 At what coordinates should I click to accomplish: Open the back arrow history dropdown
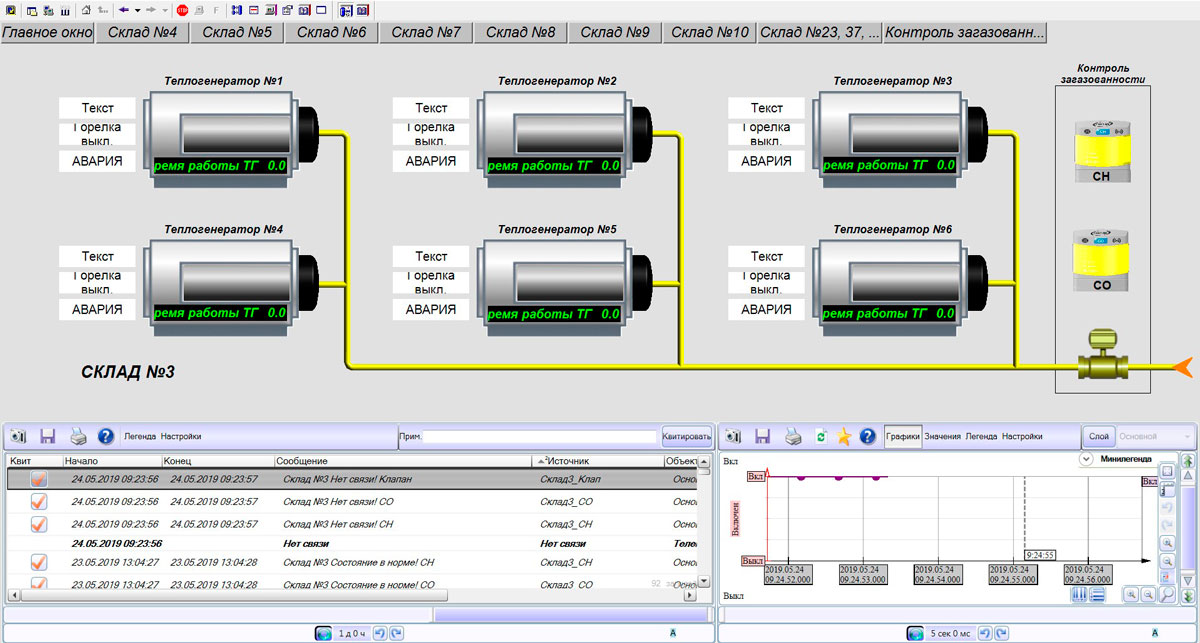coord(137,10)
